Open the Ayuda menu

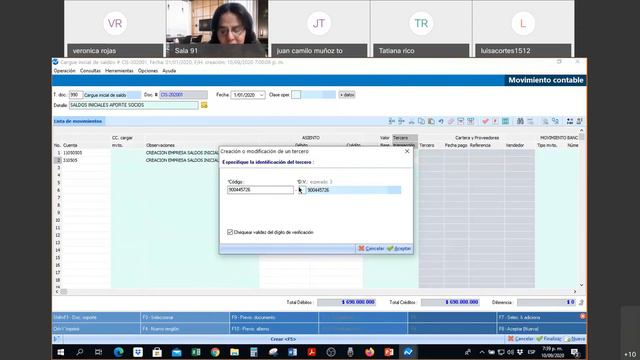[169, 71]
